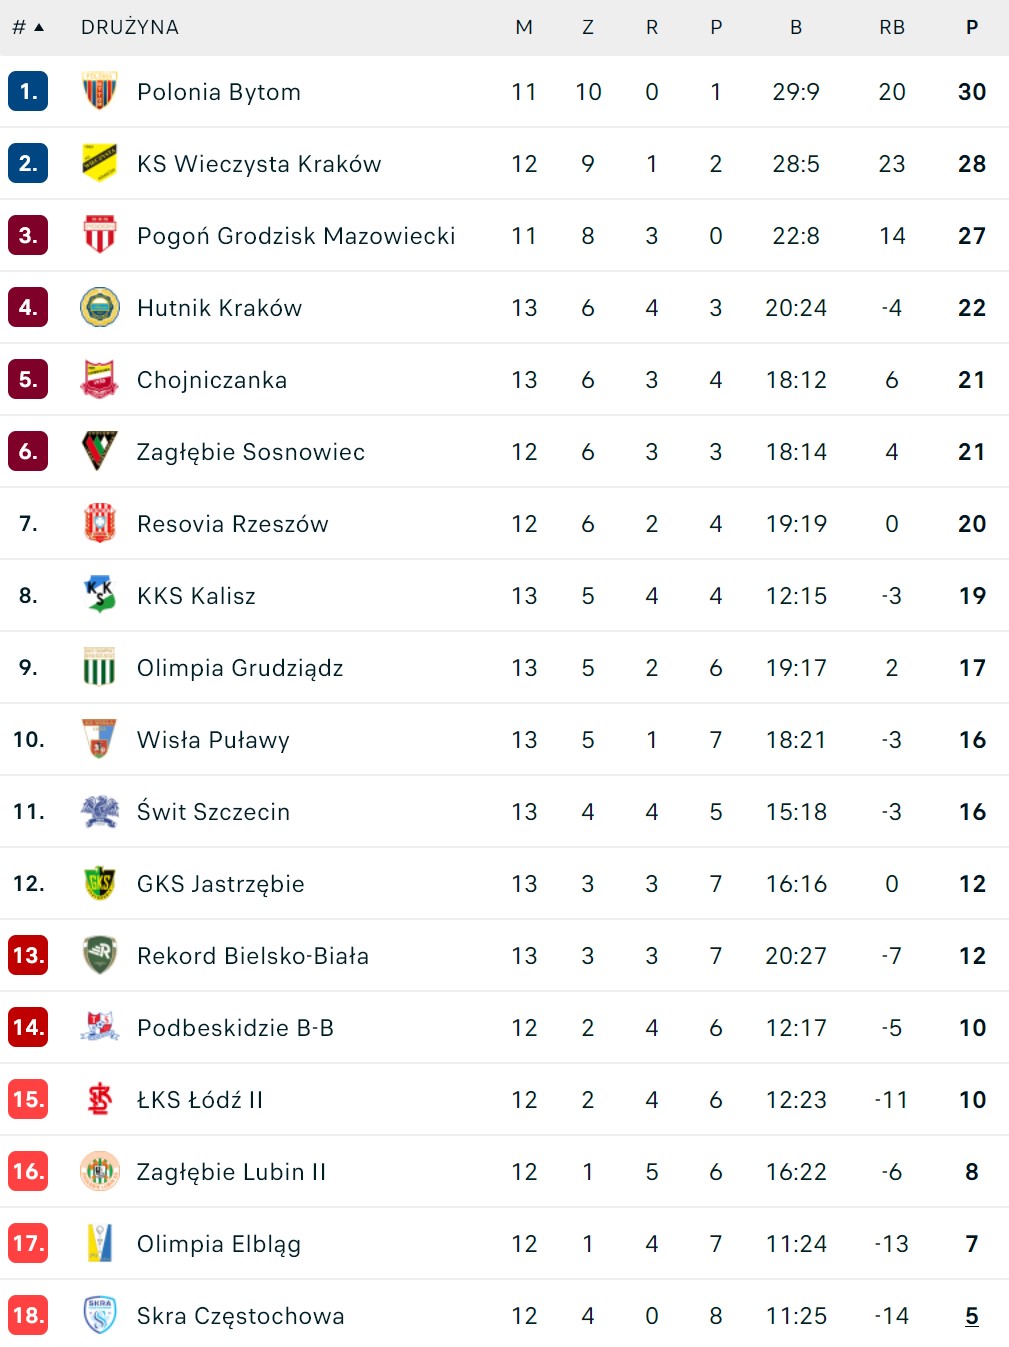Sort table by the # rank column
Viewport: 1009px width, 1347px height.
[x=27, y=28]
